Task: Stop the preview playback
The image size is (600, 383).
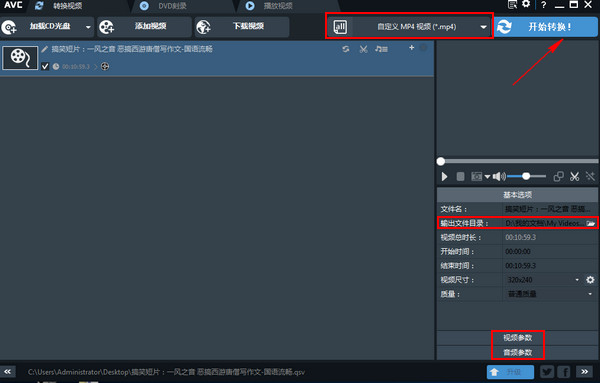Action: tap(460, 176)
